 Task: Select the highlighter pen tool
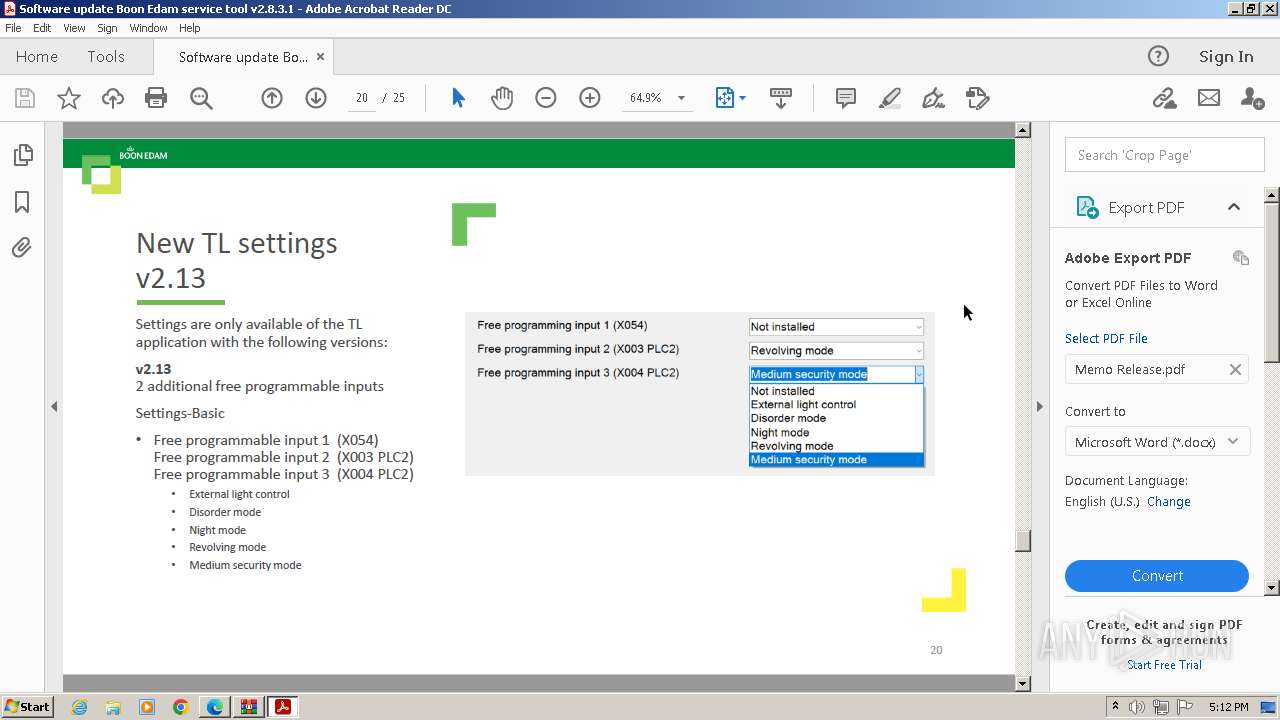889,98
